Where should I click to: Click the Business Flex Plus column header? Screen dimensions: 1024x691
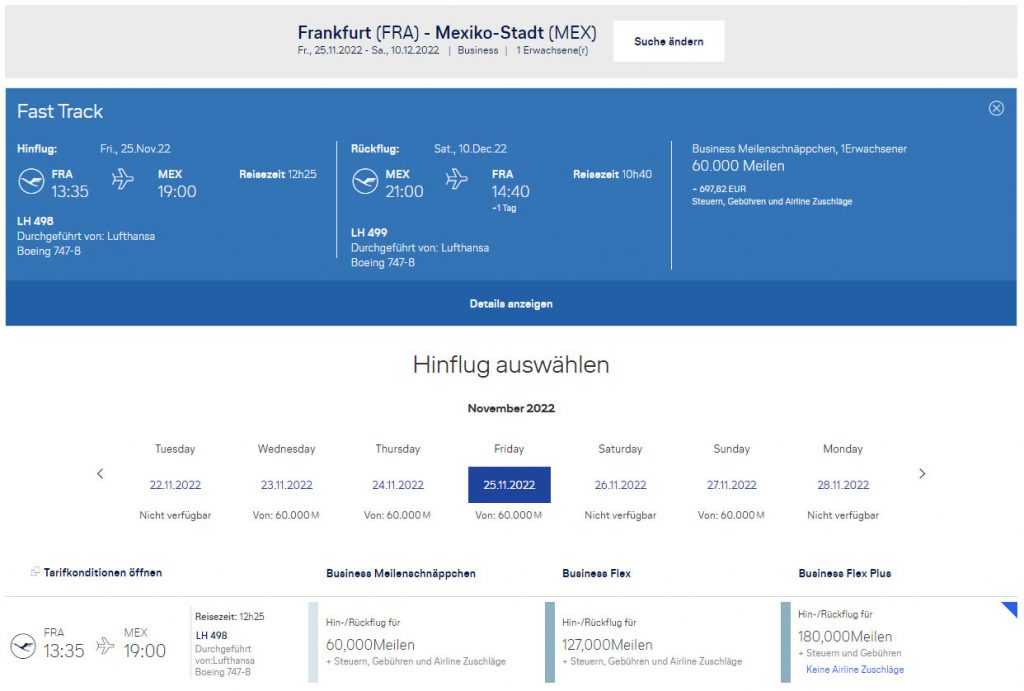844,573
